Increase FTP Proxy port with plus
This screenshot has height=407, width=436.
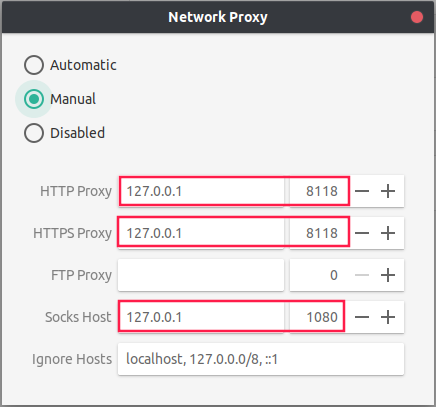[388, 275]
